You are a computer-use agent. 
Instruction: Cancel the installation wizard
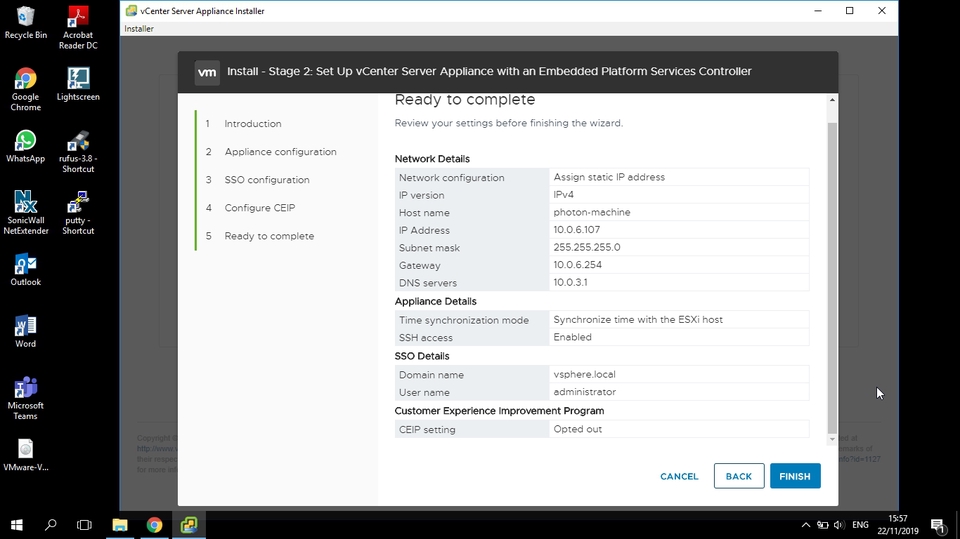(x=679, y=476)
